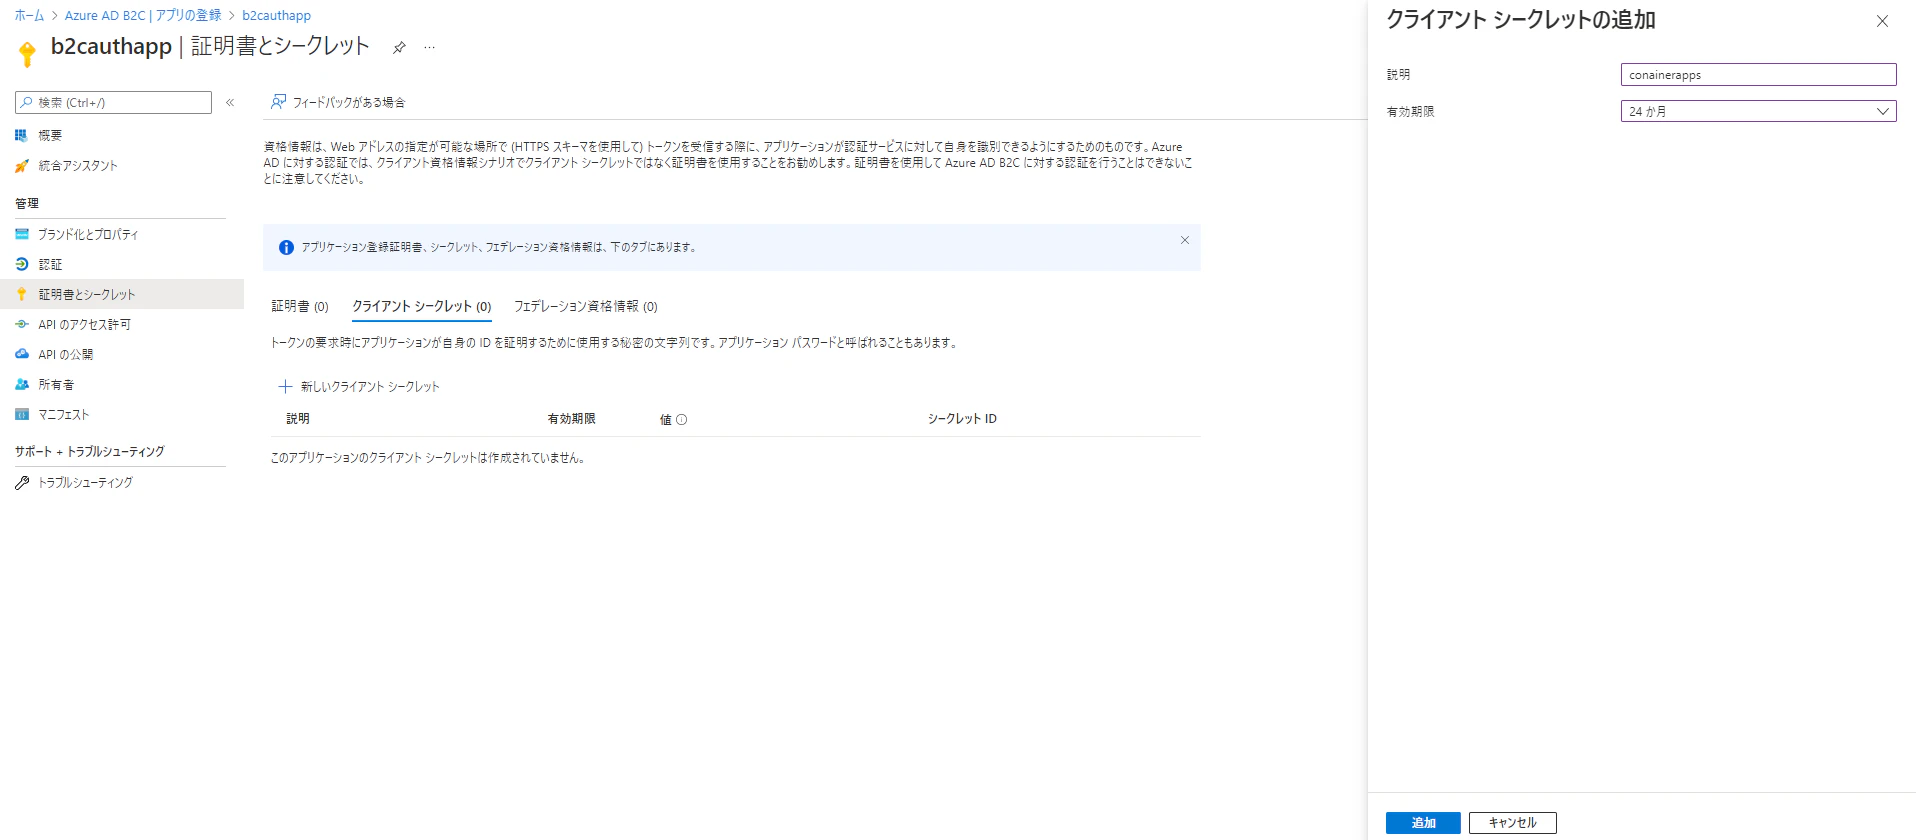Open API のアクセス許可 menu item
The width and height of the screenshot is (1916, 840).
coord(84,324)
